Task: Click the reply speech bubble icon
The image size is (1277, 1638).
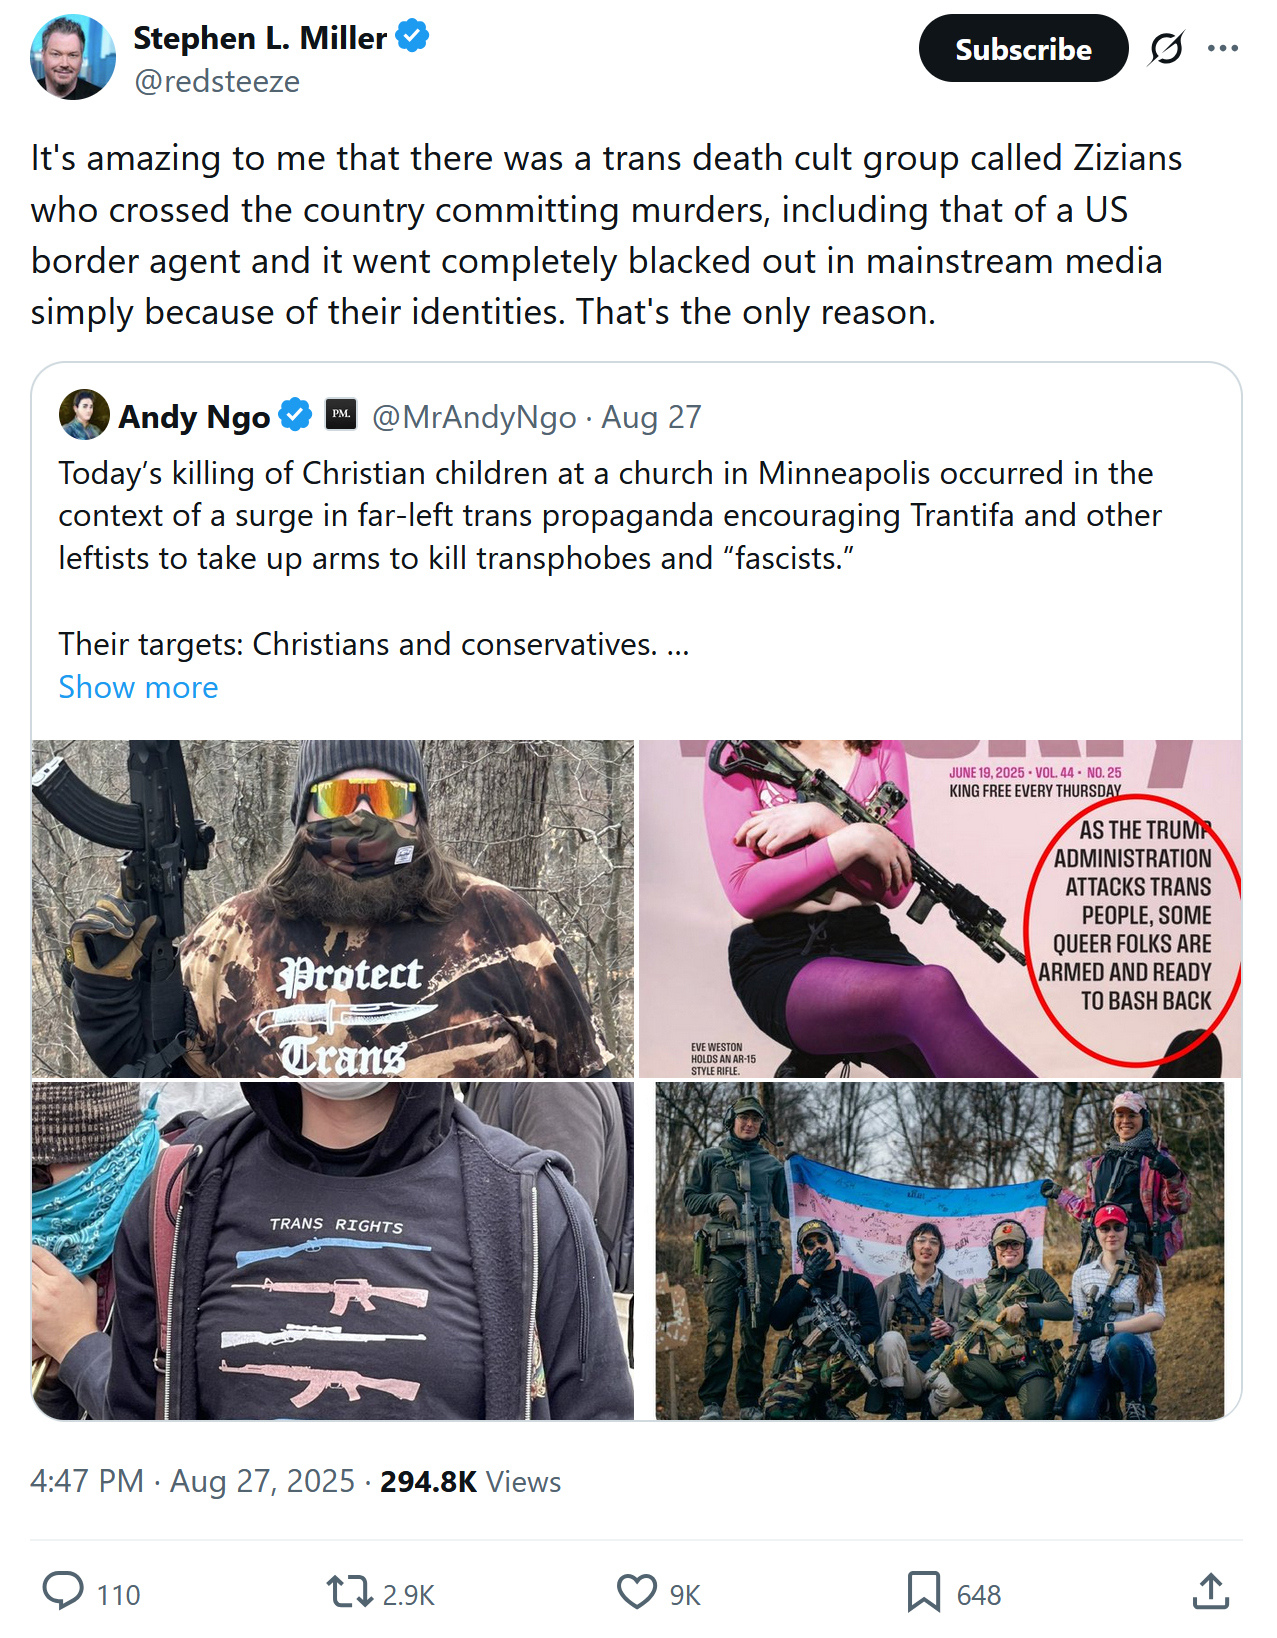Action: click(63, 1590)
